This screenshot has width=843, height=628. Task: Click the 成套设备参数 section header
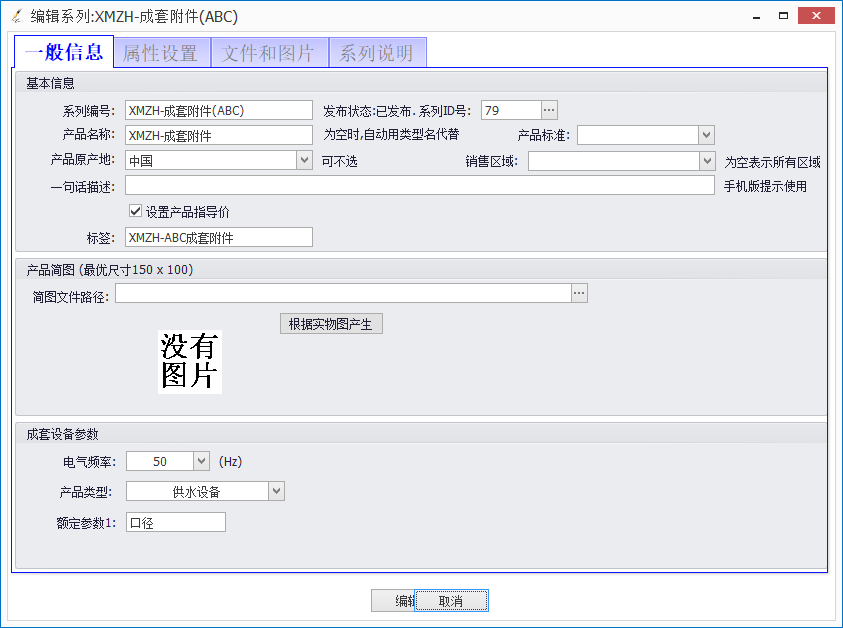62,434
